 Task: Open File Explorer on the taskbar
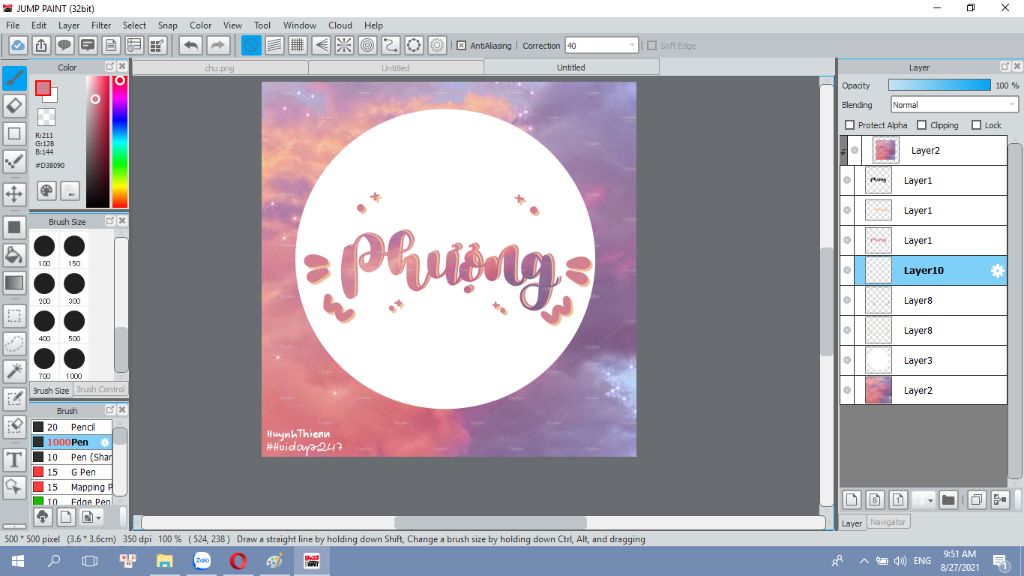pyautogui.click(x=164, y=561)
